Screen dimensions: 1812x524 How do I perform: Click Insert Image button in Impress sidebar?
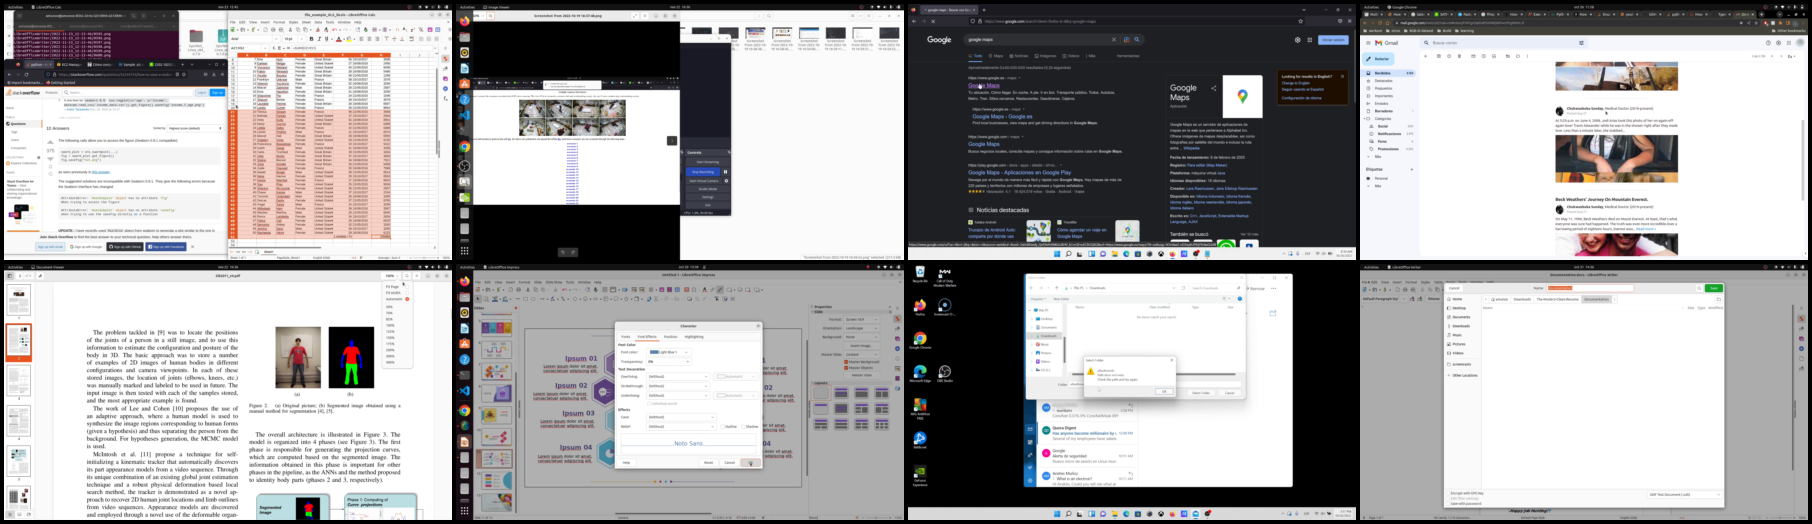tap(862, 346)
